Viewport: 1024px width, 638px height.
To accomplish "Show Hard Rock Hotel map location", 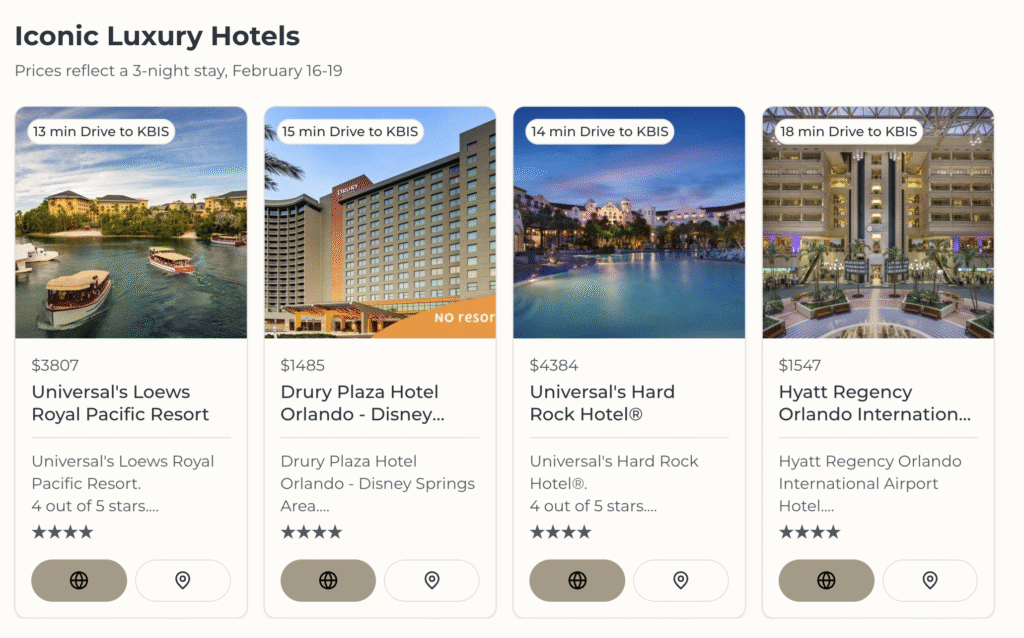I will click(681, 580).
